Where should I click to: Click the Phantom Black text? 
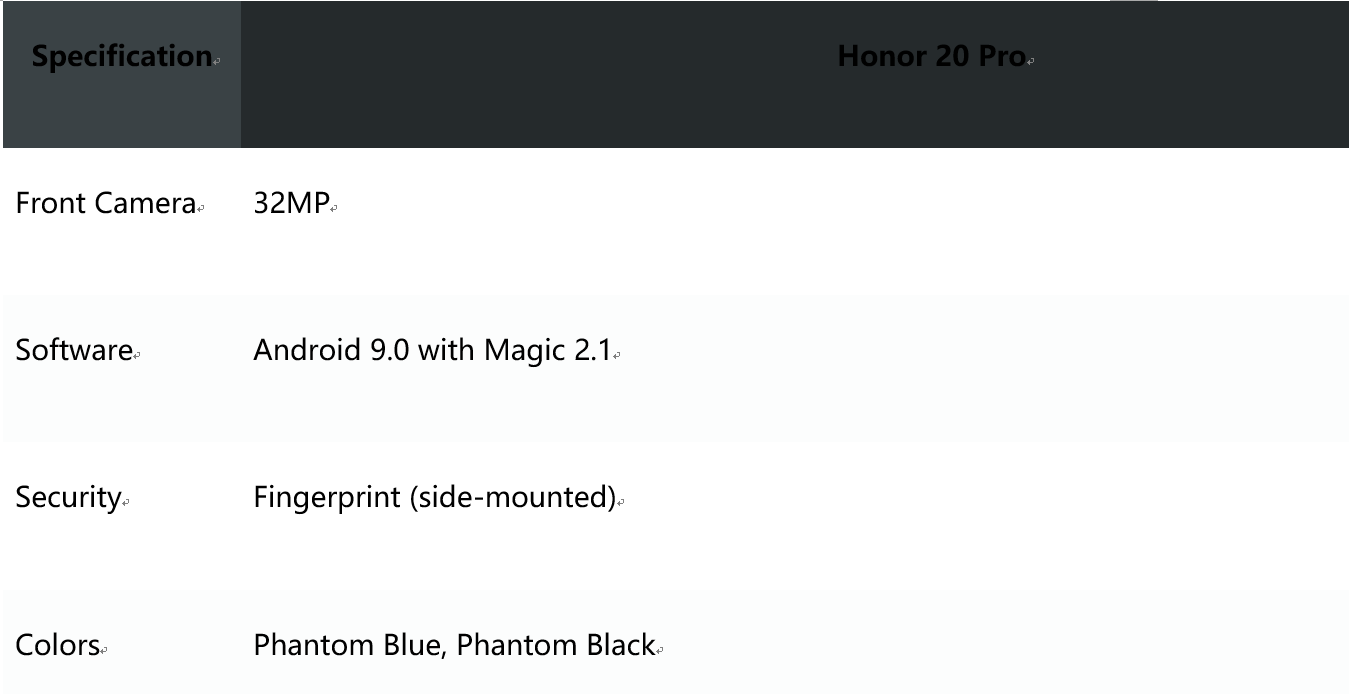coord(555,645)
